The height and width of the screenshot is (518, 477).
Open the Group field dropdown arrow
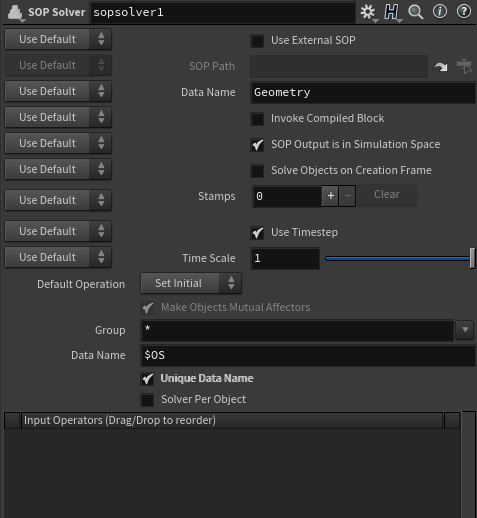[x=465, y=330]
